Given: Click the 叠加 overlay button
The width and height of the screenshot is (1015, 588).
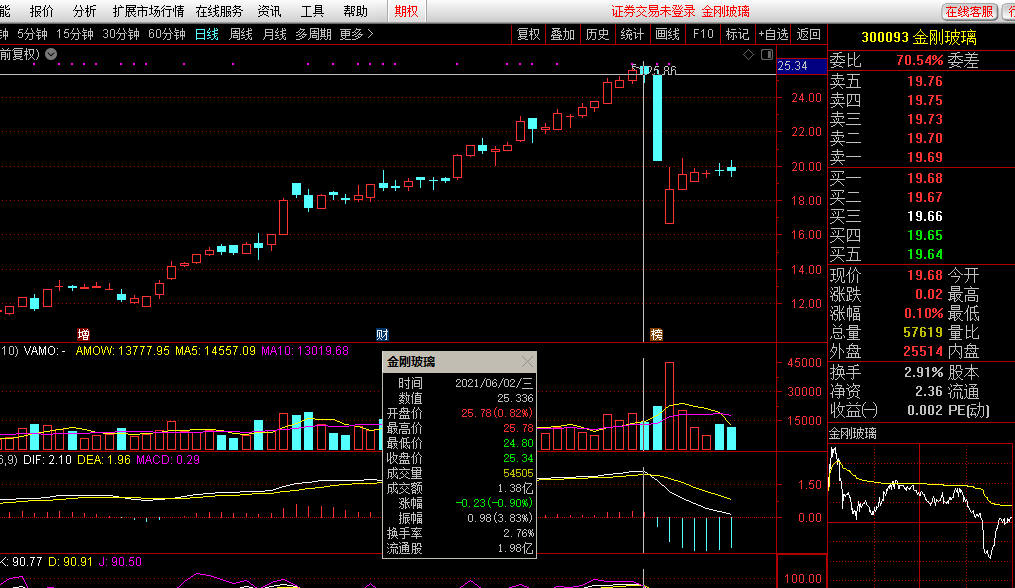Looking at the screenshot, I should 563,34.
